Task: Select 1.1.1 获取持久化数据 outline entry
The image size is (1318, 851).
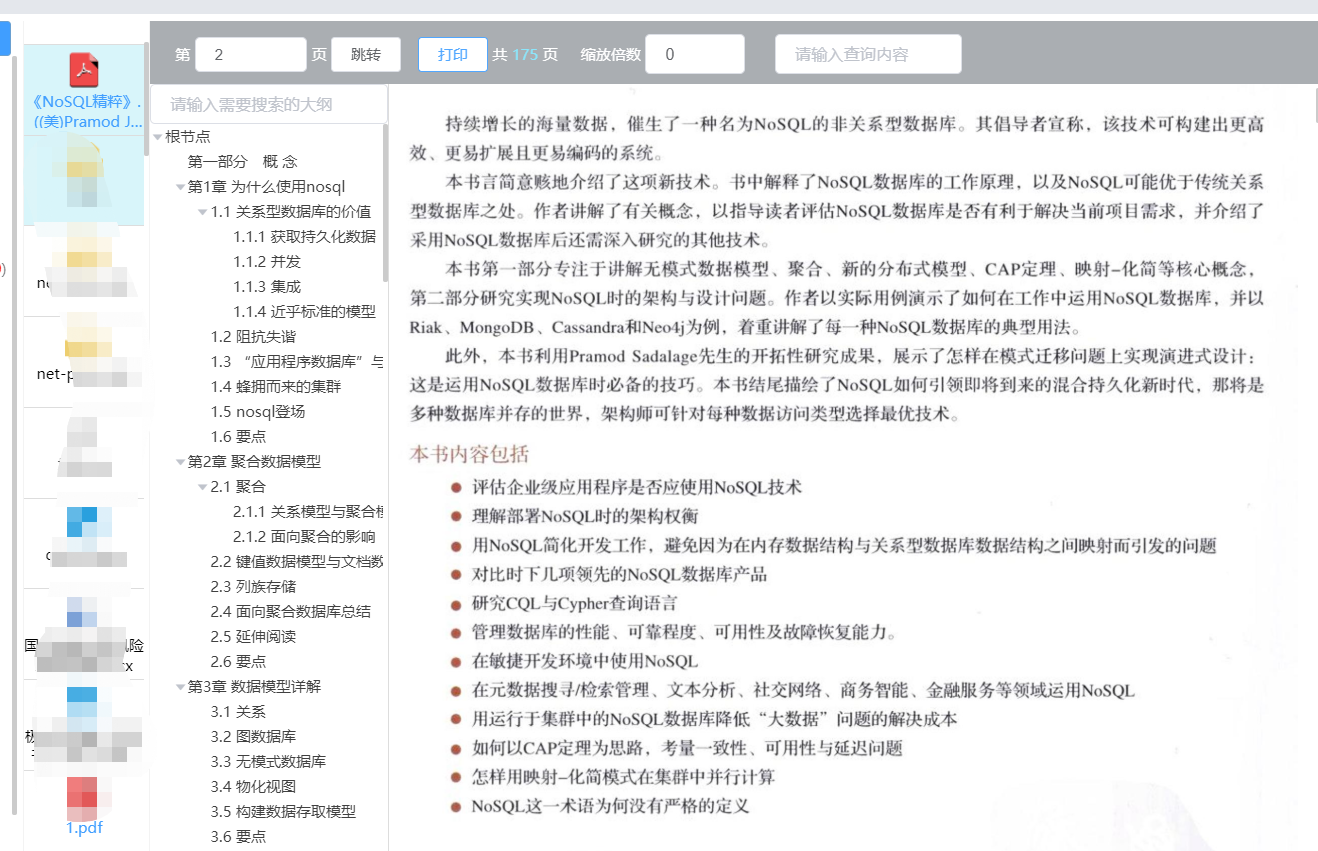Action: point(305,236)
